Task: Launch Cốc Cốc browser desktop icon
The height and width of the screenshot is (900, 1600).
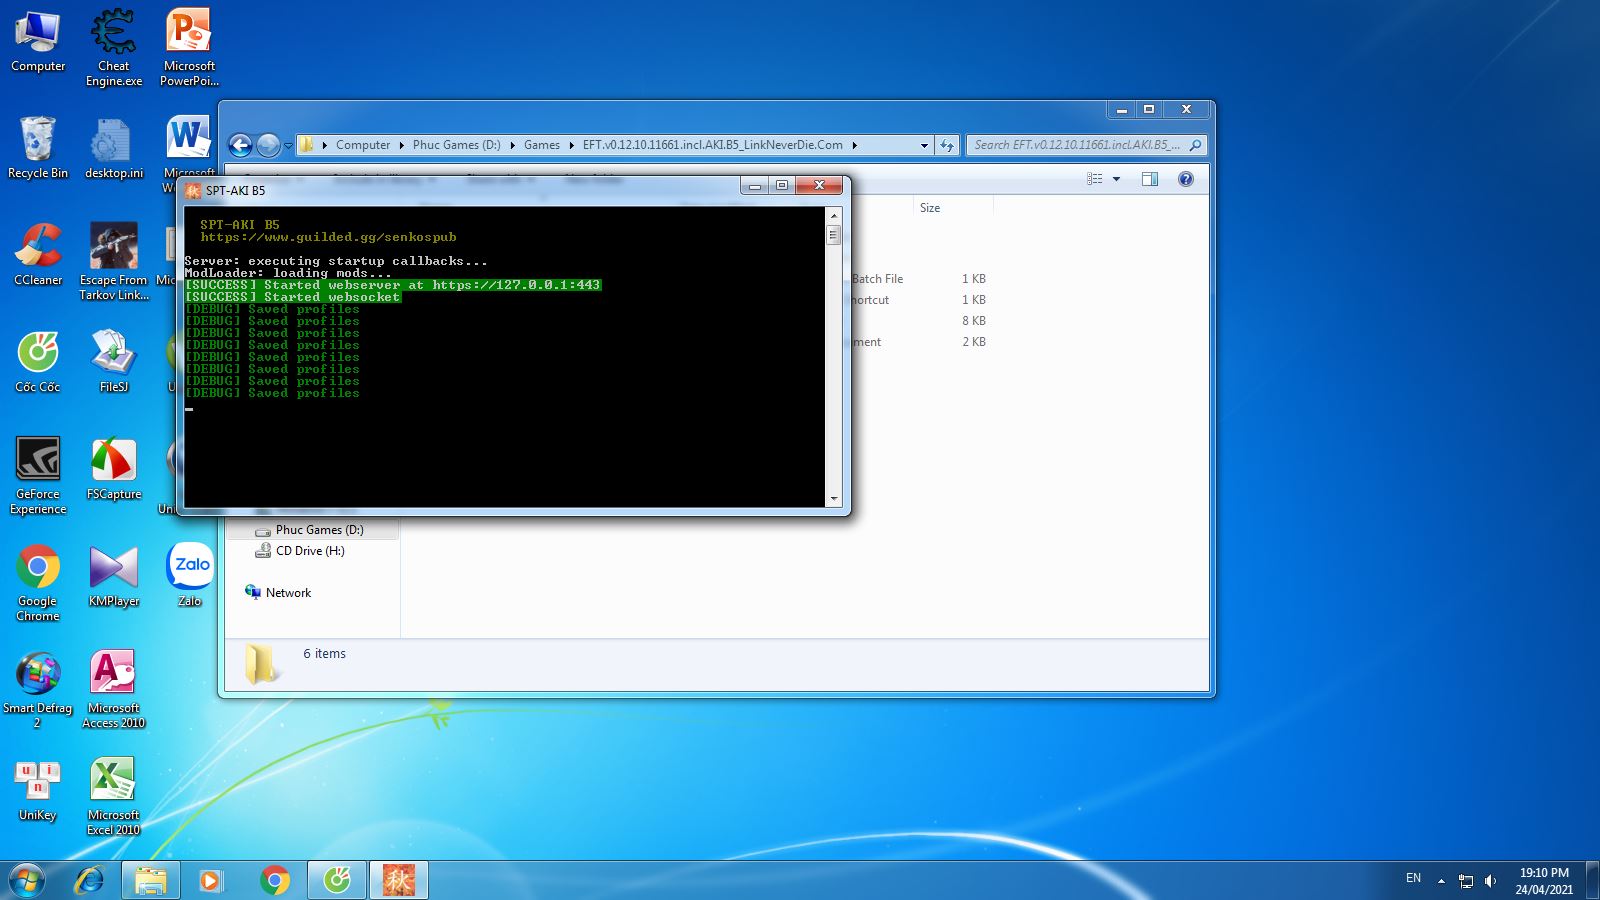Action: coord(38,362)
